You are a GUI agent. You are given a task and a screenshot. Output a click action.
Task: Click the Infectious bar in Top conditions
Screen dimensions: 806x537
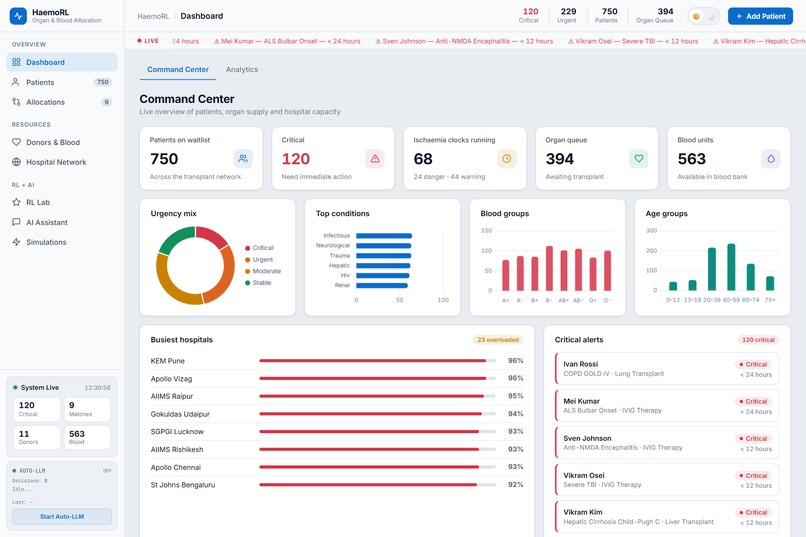(384, 236)
